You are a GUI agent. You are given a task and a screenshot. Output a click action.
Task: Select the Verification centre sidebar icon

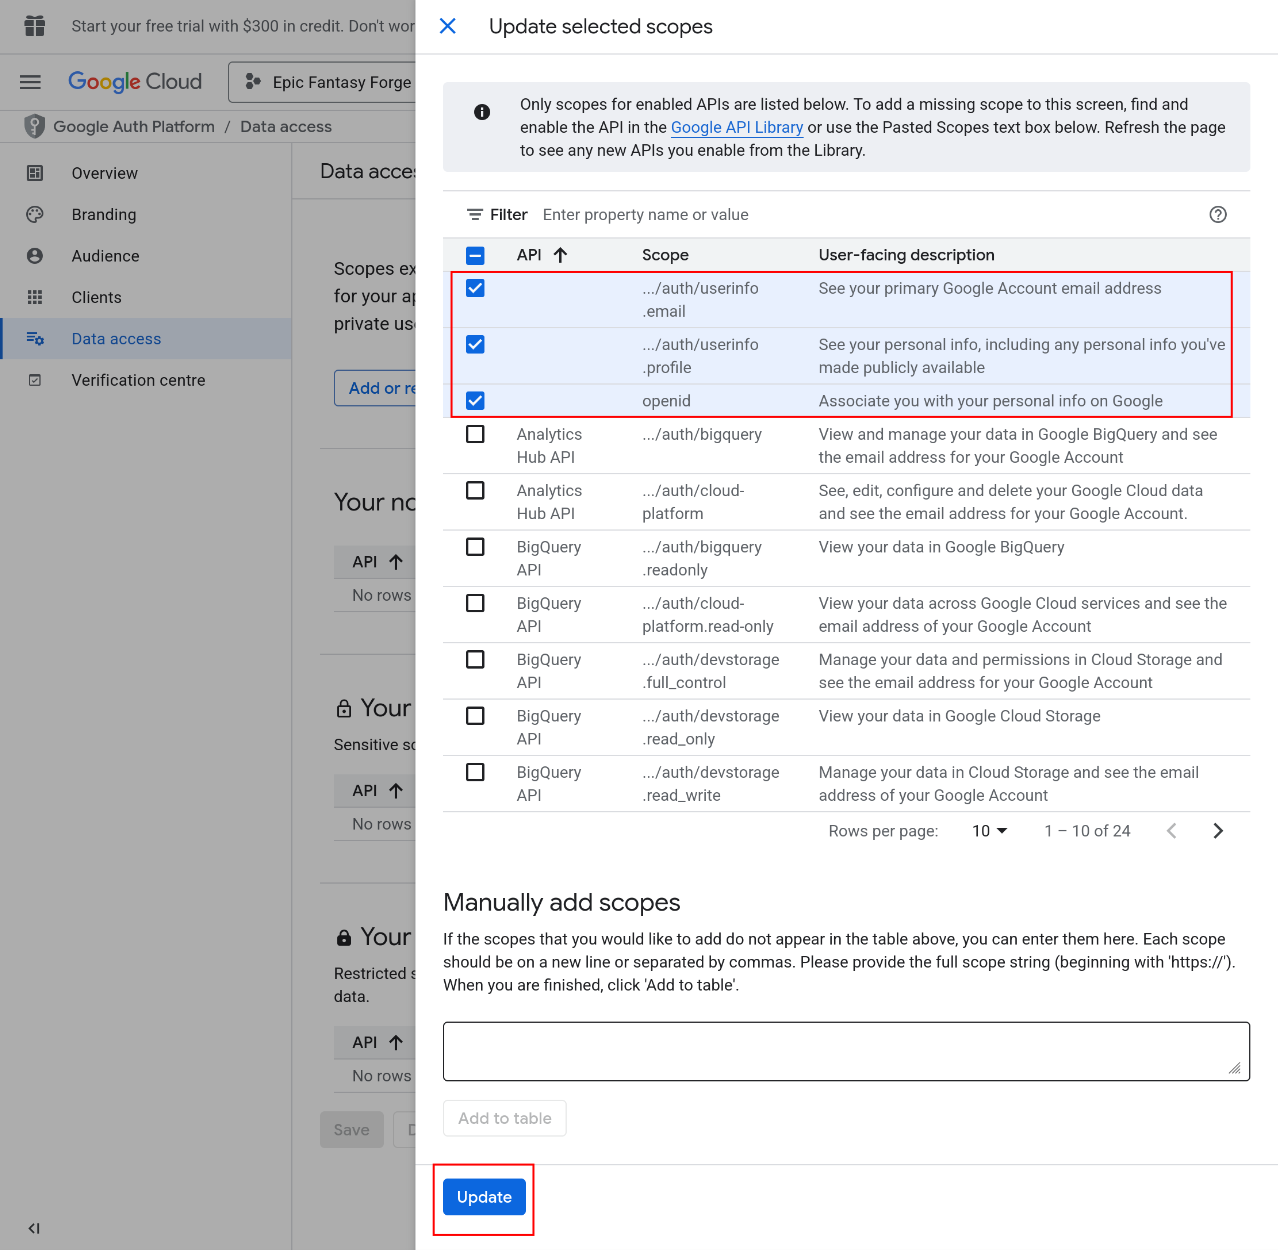34,380
